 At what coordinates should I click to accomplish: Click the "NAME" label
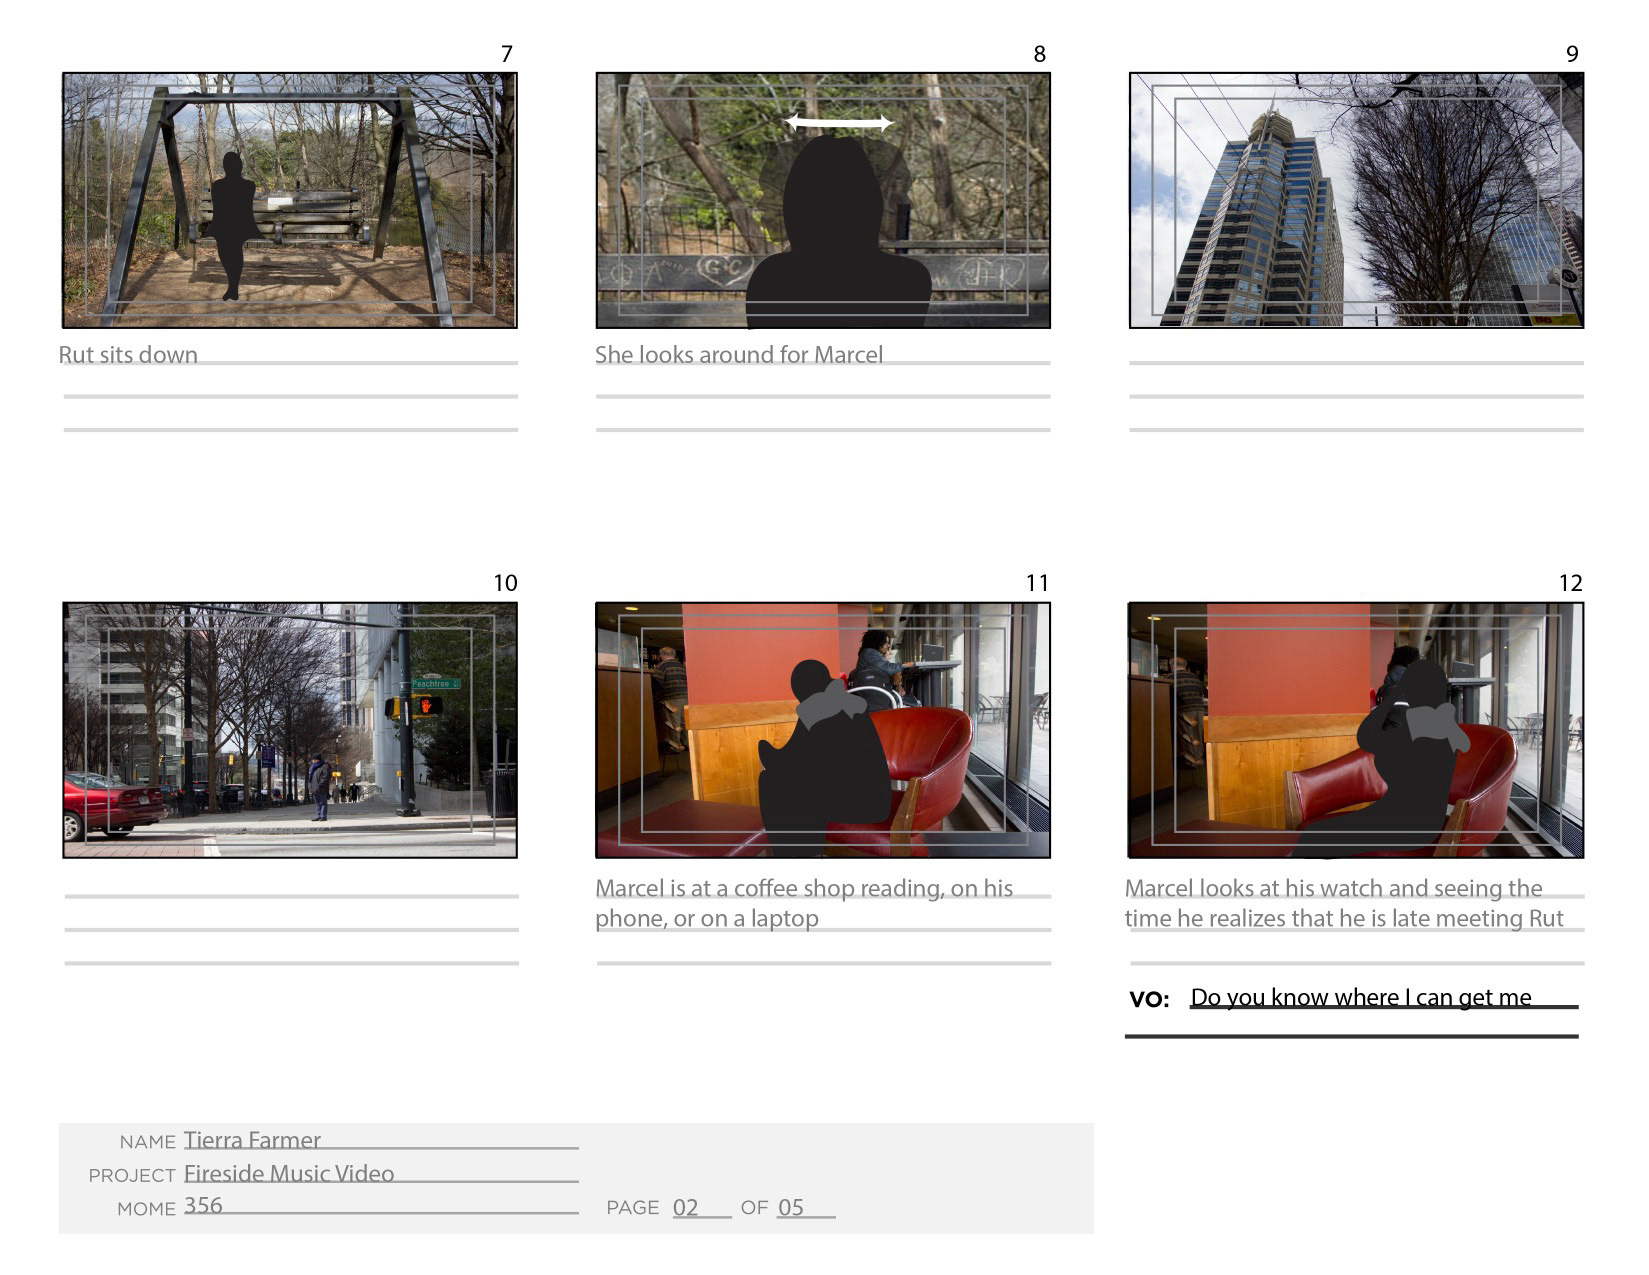148,1142
